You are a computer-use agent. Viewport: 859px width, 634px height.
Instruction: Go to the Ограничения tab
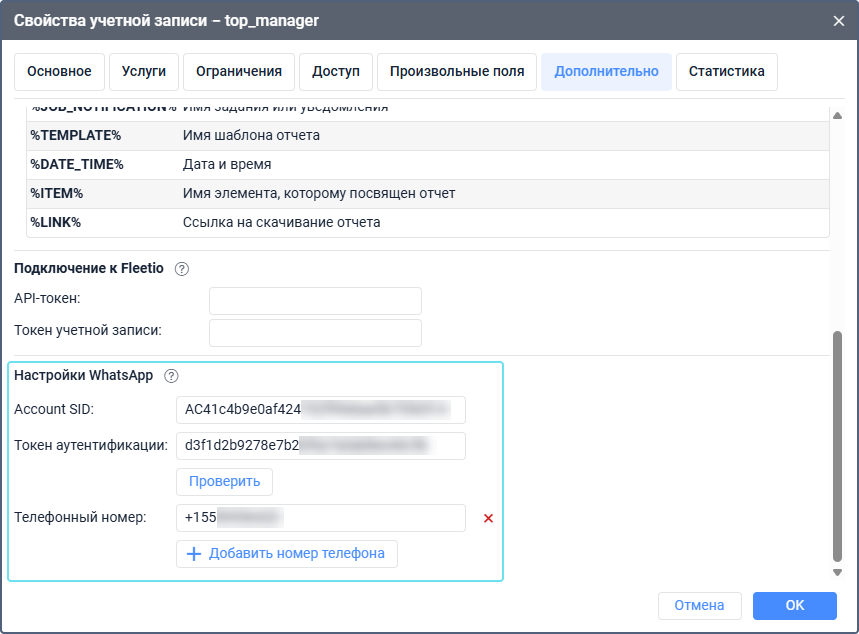pyautogui.click(x=239, y=72)
